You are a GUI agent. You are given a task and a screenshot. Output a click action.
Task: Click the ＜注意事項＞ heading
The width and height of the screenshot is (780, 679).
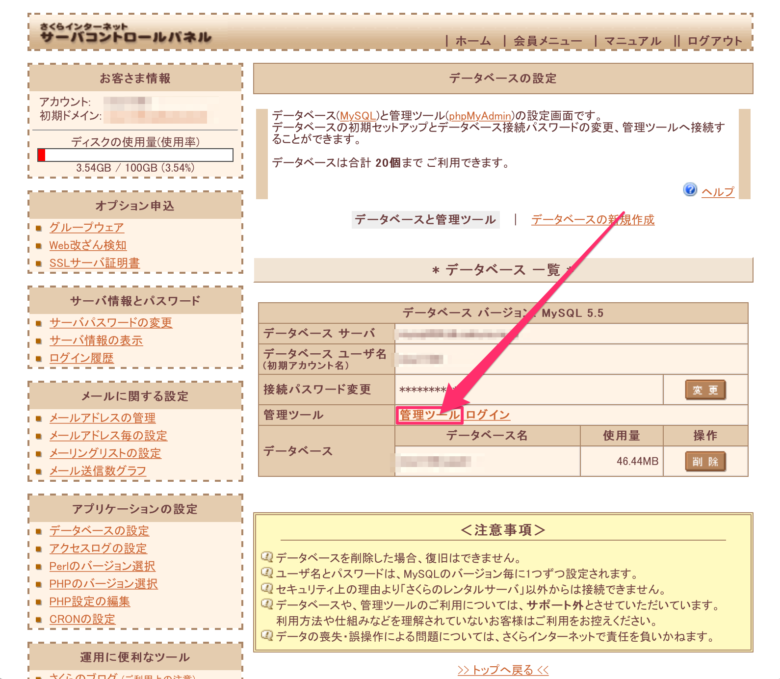pyautogui.click(x=503, y=530)
